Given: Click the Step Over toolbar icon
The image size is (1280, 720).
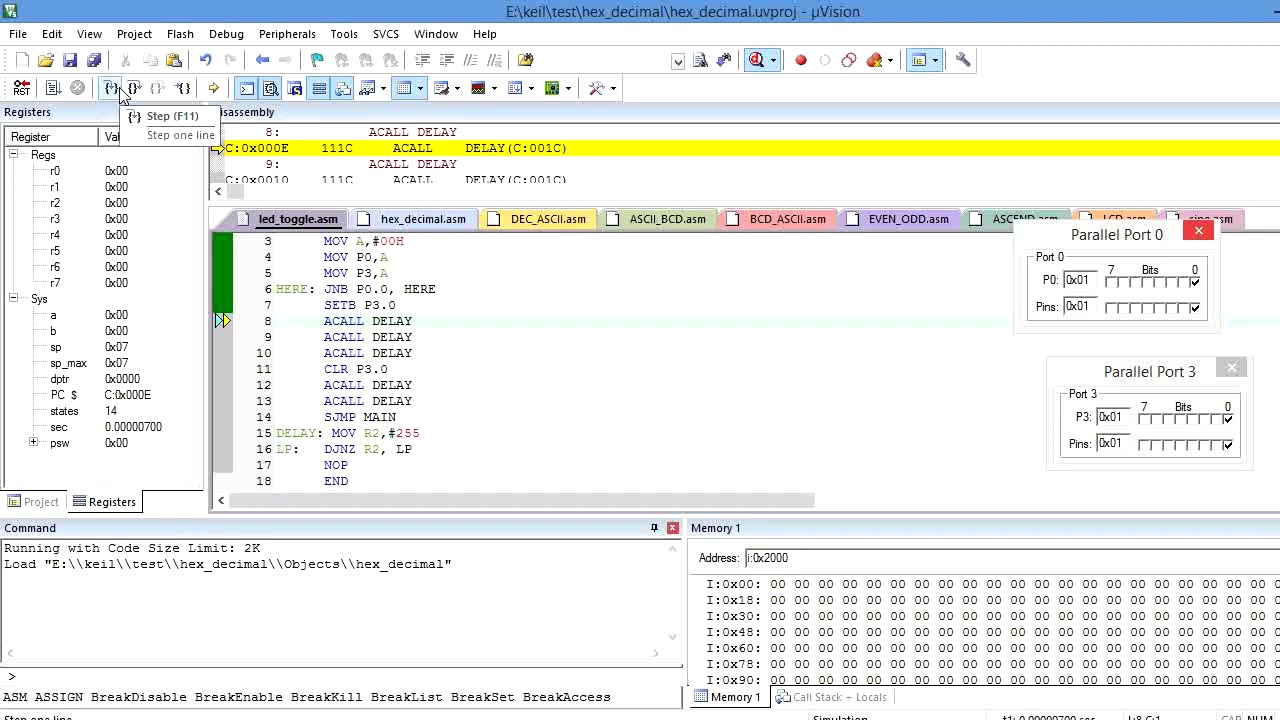Looking at the screenshot, I should 134,88.
